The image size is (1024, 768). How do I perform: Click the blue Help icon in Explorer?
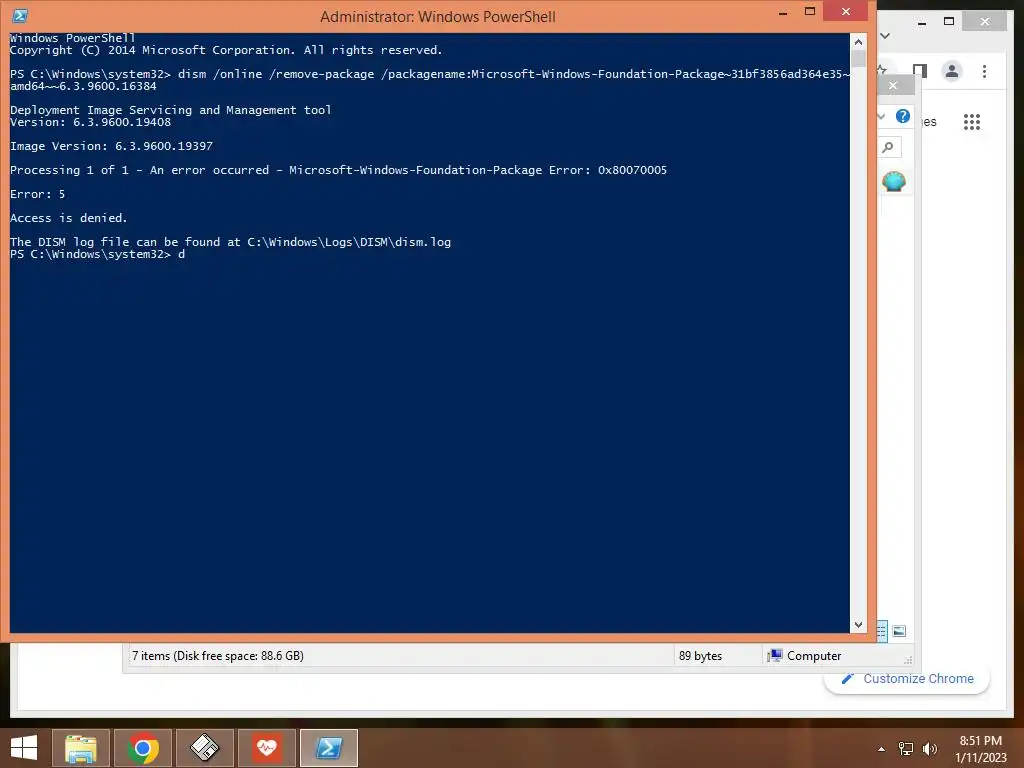coord(903,116)
